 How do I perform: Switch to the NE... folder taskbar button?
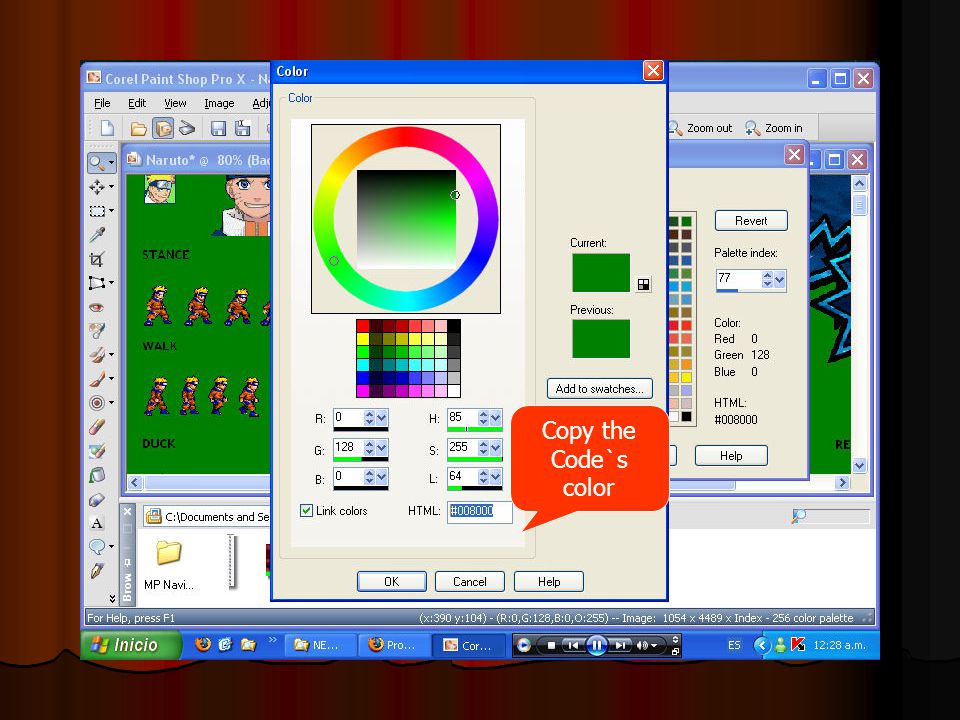click(x=320, y=645)
